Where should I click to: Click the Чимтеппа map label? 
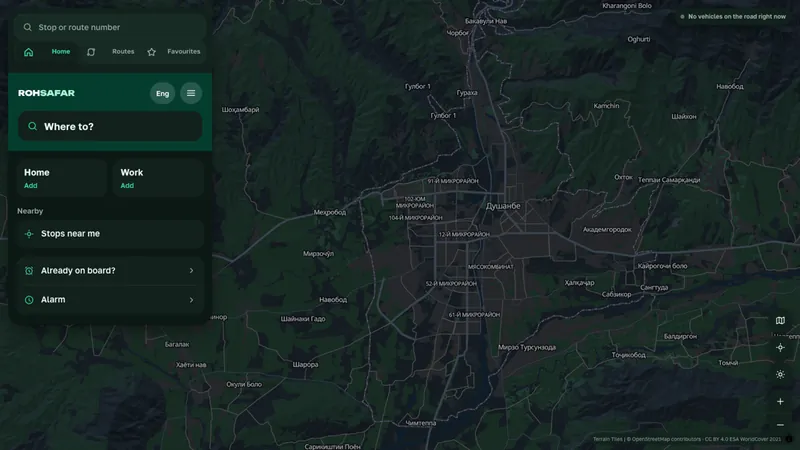click(x=421, y=423)
